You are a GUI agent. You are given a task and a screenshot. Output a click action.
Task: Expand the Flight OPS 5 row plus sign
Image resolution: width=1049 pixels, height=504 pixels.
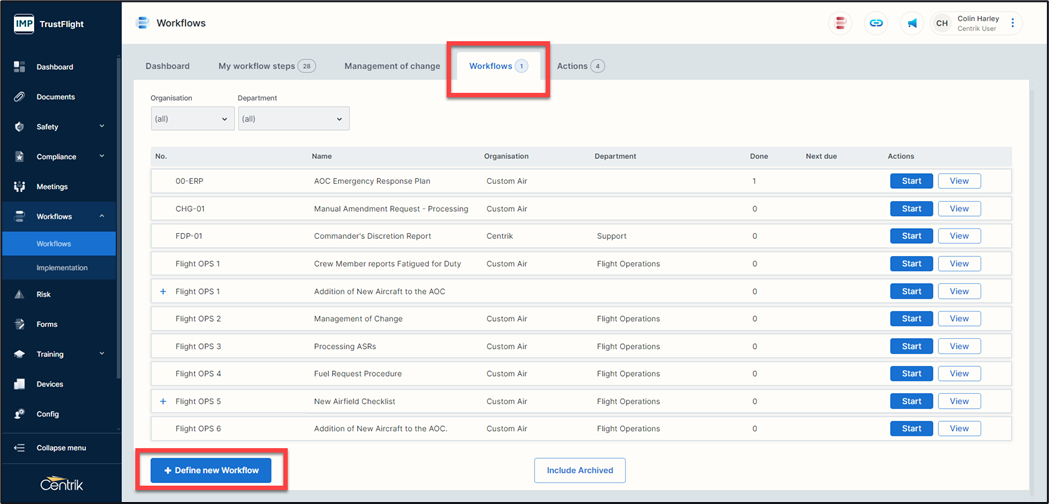(163, 401)
